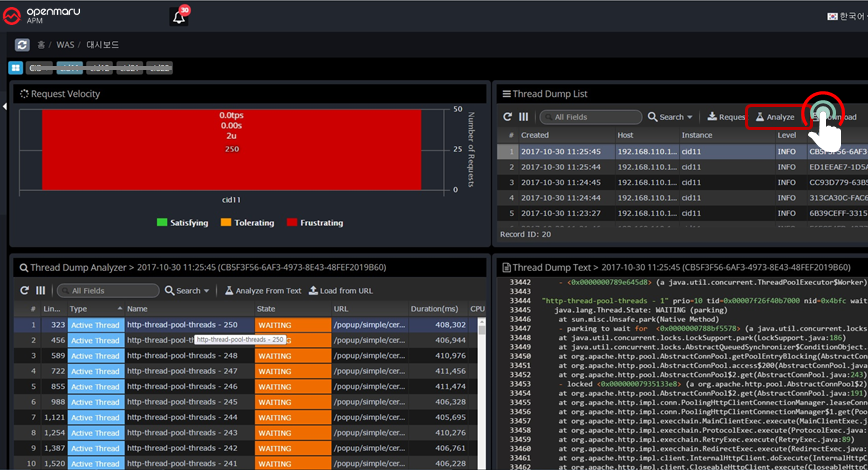
Task: Collapse the left side panel arrow
Action: pos(4,106)
